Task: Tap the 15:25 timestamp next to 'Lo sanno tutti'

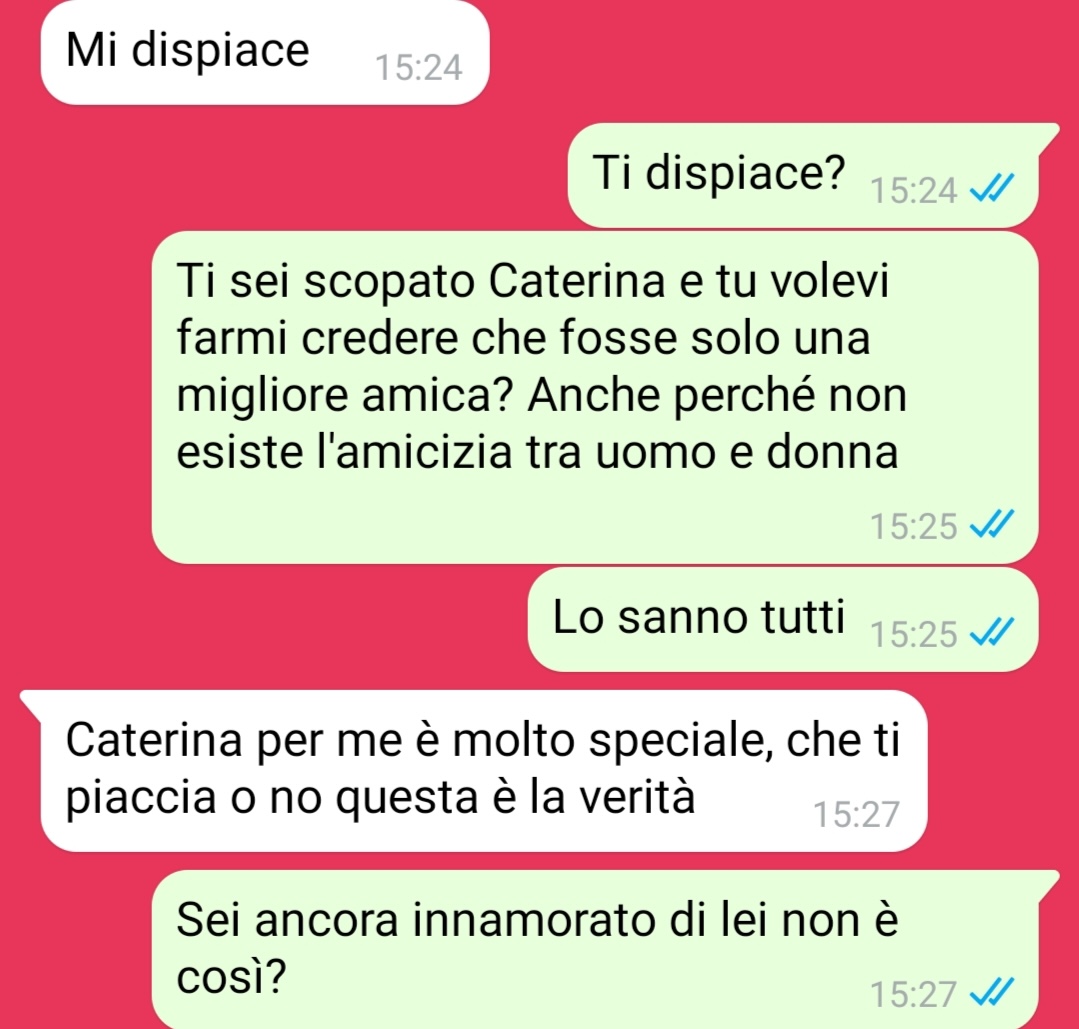Action: click(x=913, y=635)
